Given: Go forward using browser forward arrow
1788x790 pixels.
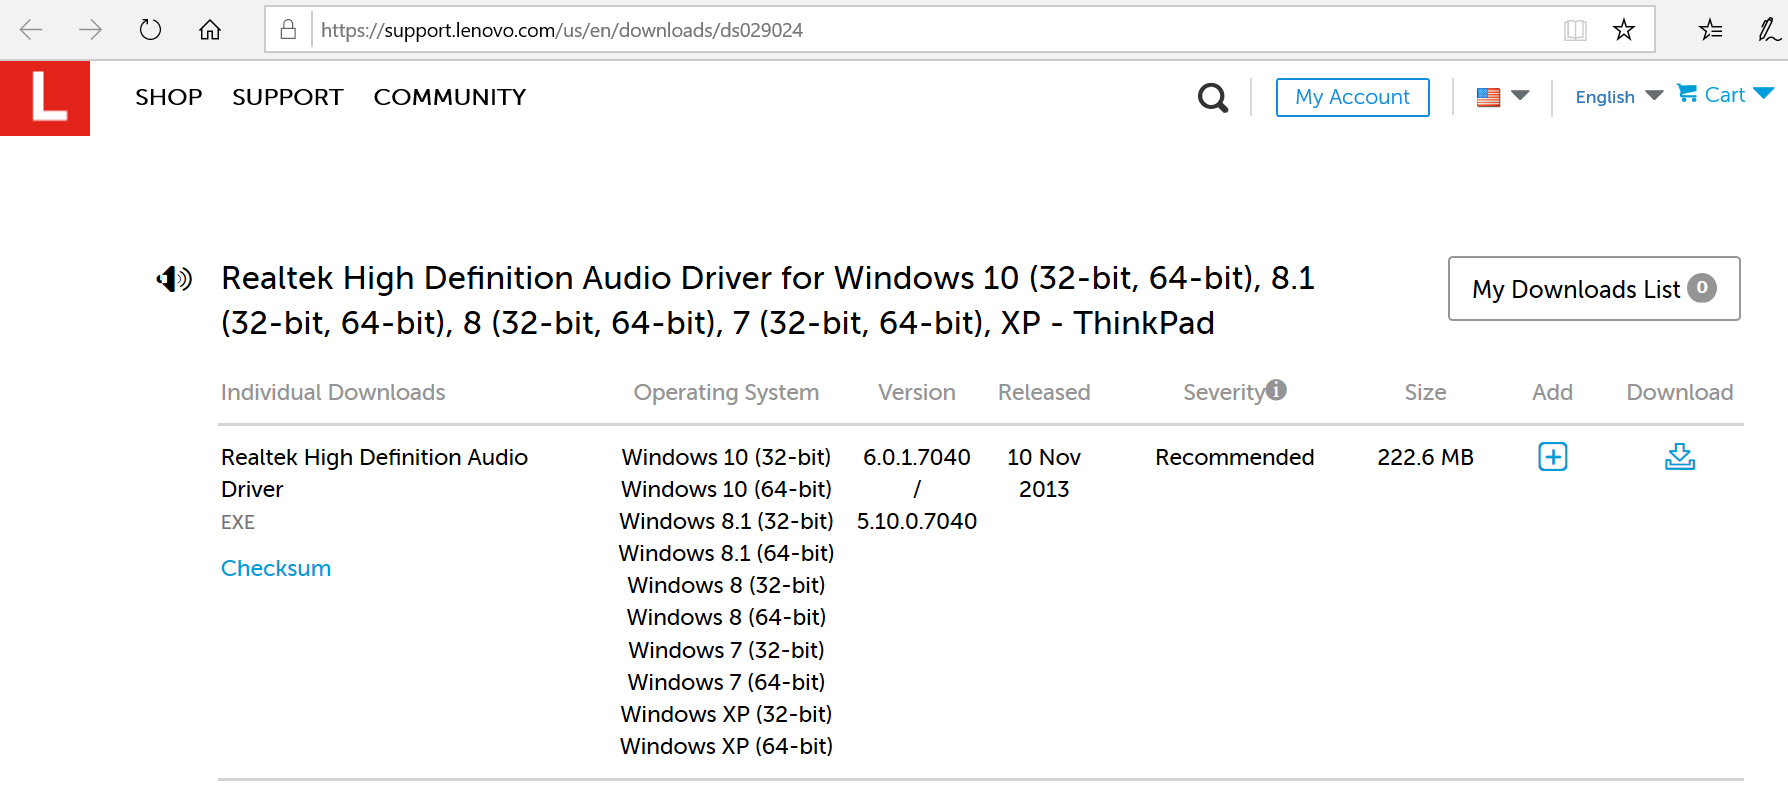Looking at the screenshot, I should pos(90,30).
